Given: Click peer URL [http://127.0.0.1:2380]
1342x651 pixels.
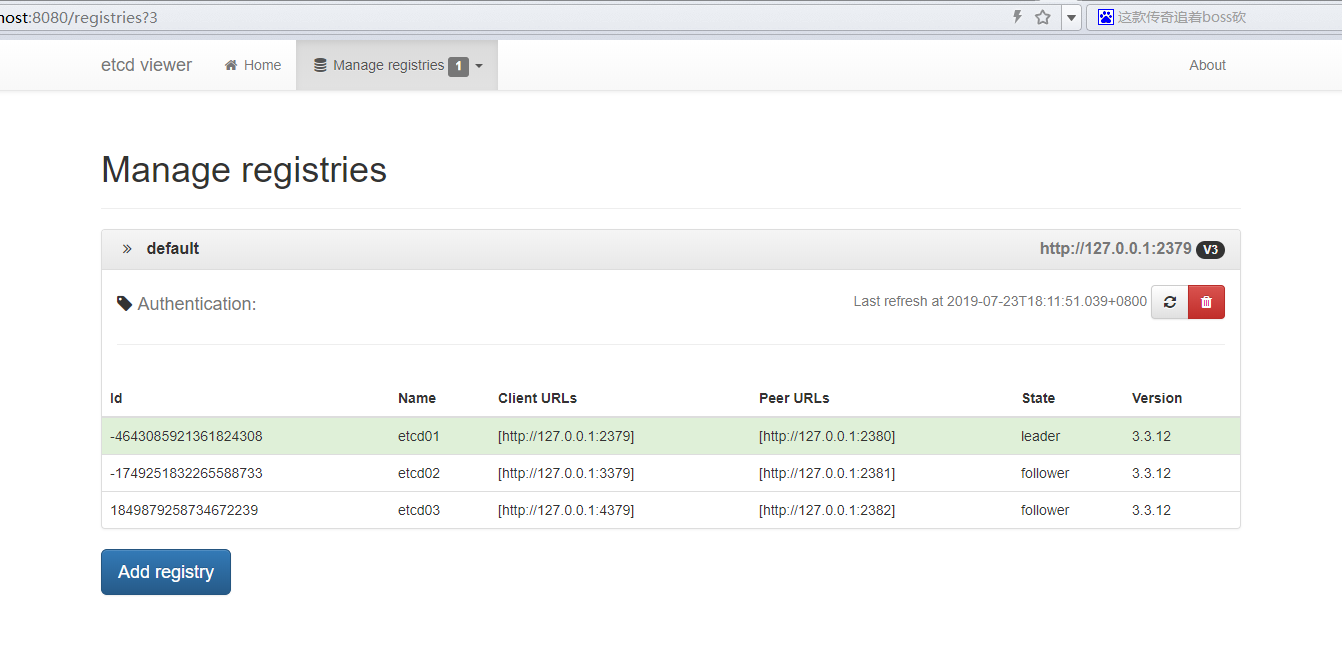Looking at the screenshot, I should coord(827,436).
